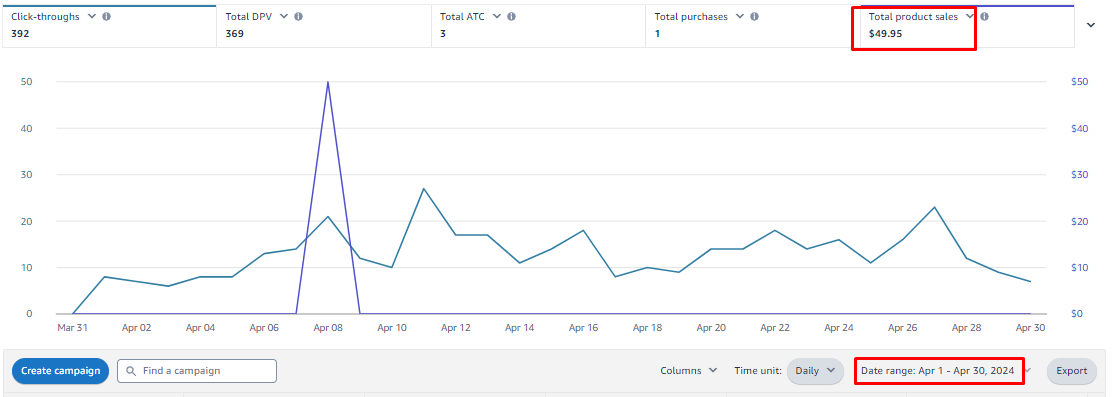Expand Total ATC metric dropdown
The image size is (1112, 397).
tap(496, 16)
